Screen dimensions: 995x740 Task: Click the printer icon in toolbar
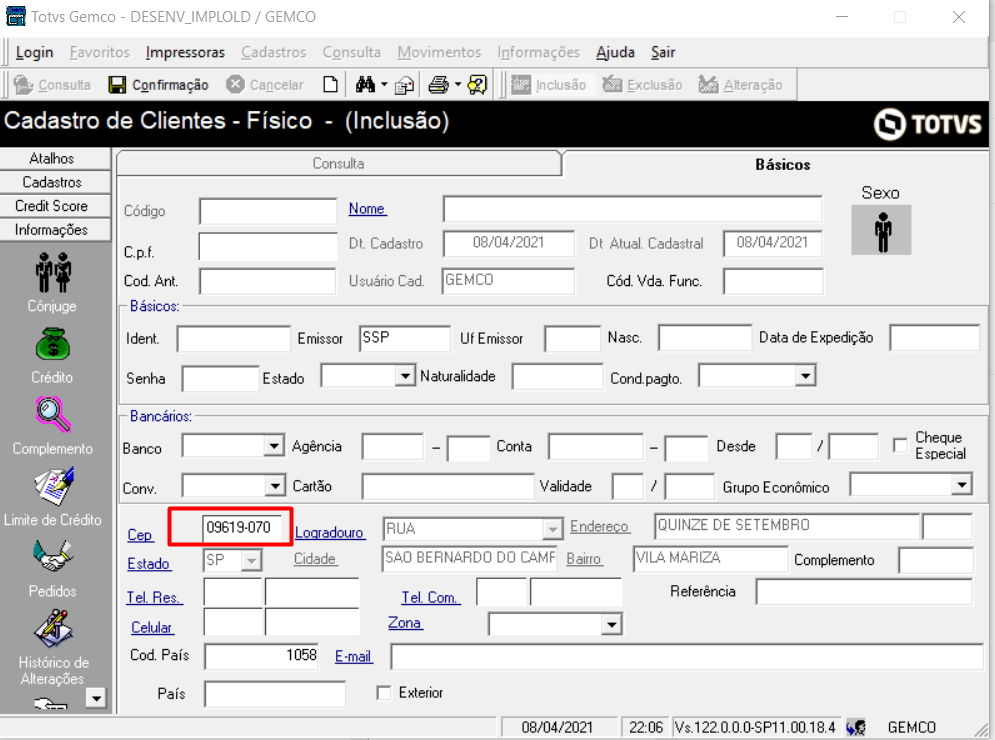pyautogui.click(x=438, y=84)
